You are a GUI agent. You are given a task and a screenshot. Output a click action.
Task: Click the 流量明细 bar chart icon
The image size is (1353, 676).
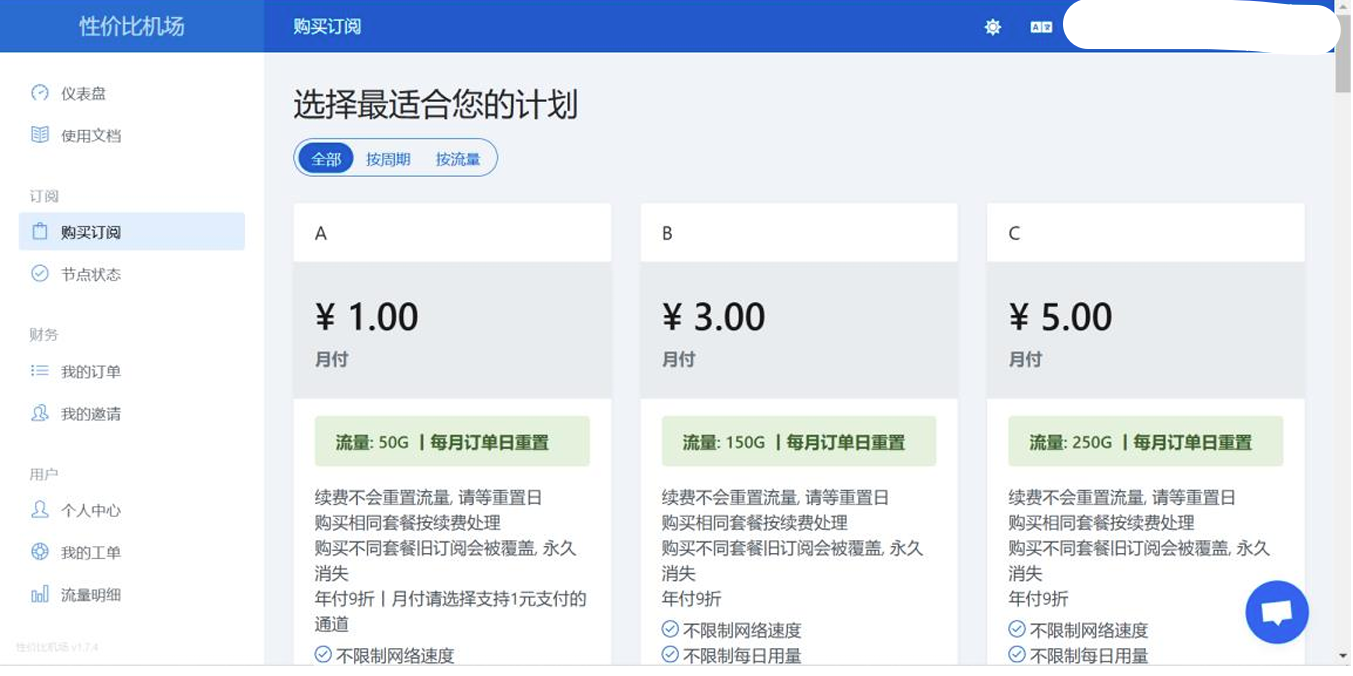click(40, 594)
